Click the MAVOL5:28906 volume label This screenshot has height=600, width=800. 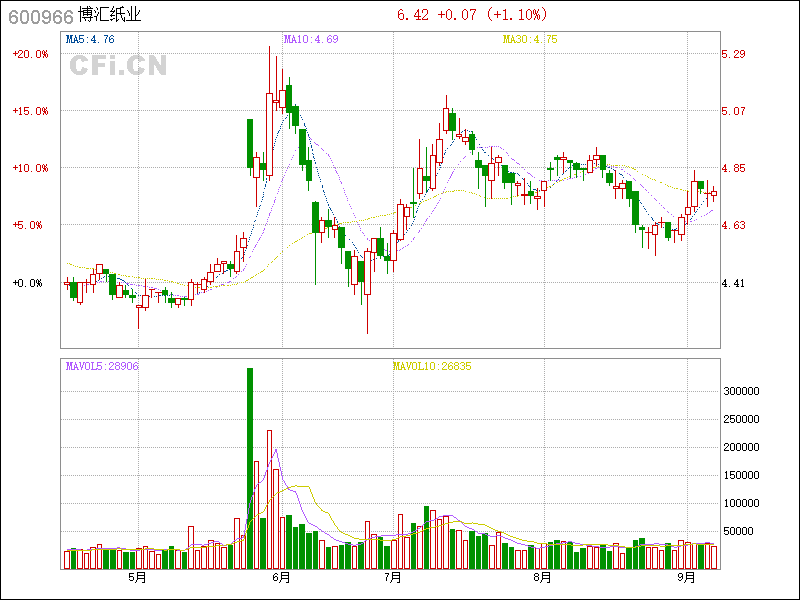[x=102, y=367]
